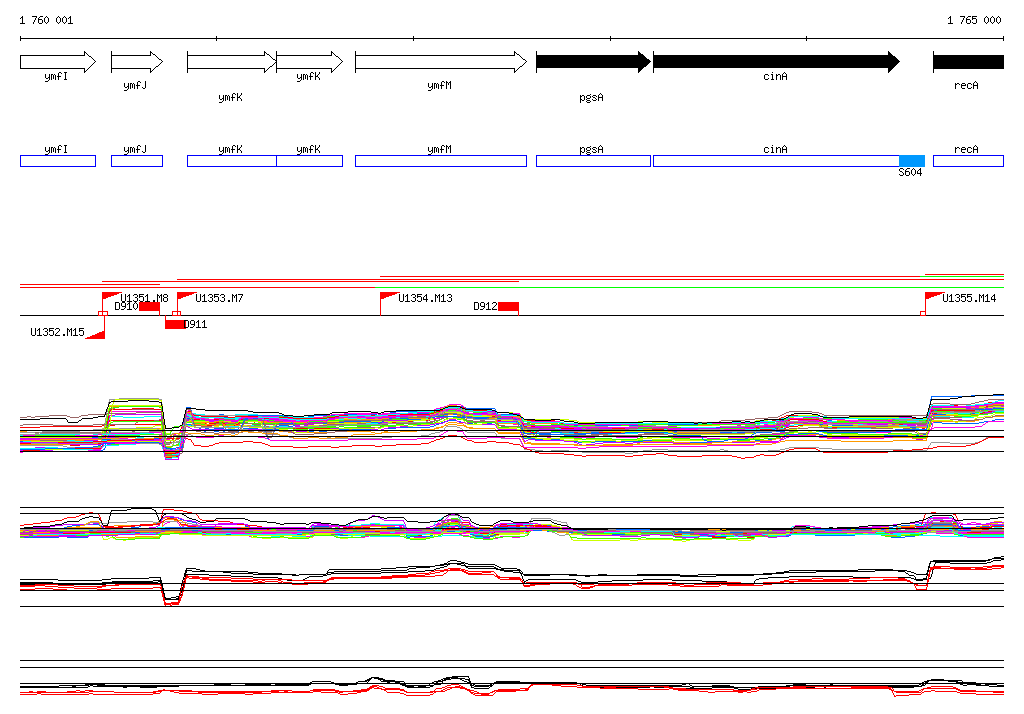Image resolution: width=1024 pixels, height=714 pixels.
Task: Select the blue ymfJ annotation box
Action: [x=137, y=161]
